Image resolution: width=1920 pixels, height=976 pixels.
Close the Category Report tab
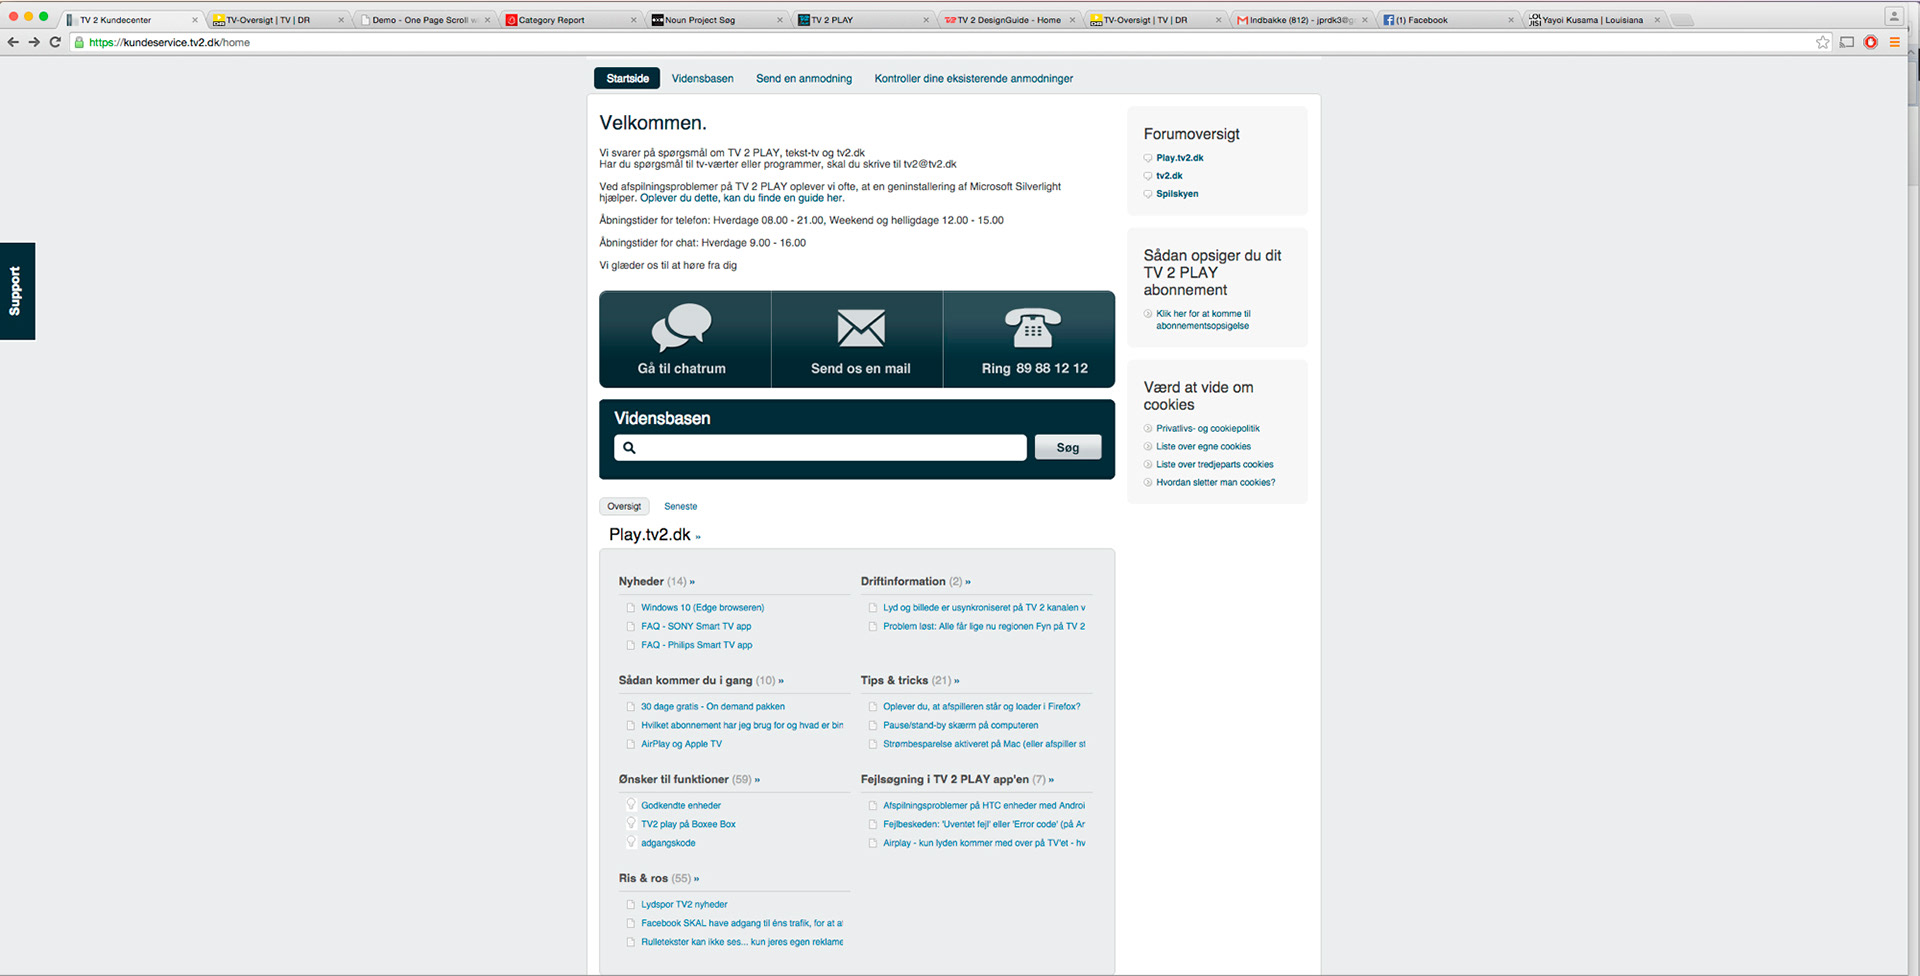(633, 20)
